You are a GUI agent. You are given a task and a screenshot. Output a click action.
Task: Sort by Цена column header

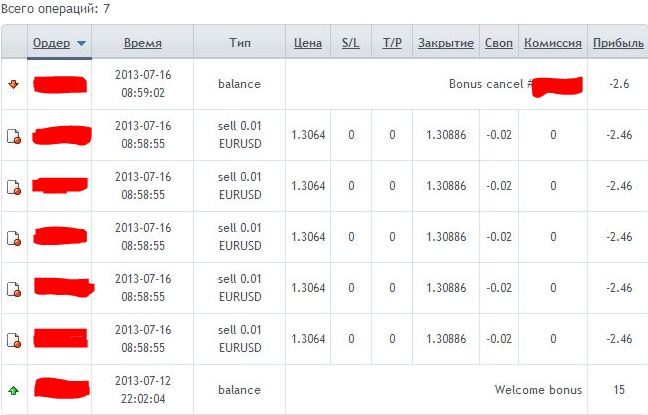(x=308, y=43)
